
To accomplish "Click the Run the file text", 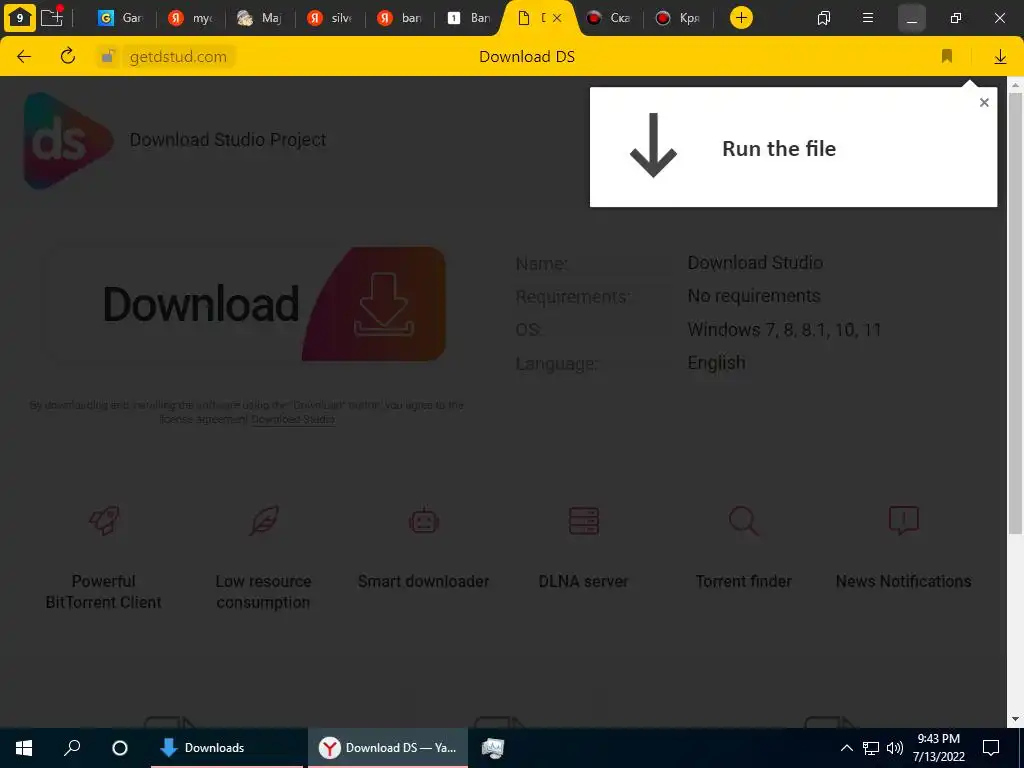I will pyautogui.click(x=778, y=148).
